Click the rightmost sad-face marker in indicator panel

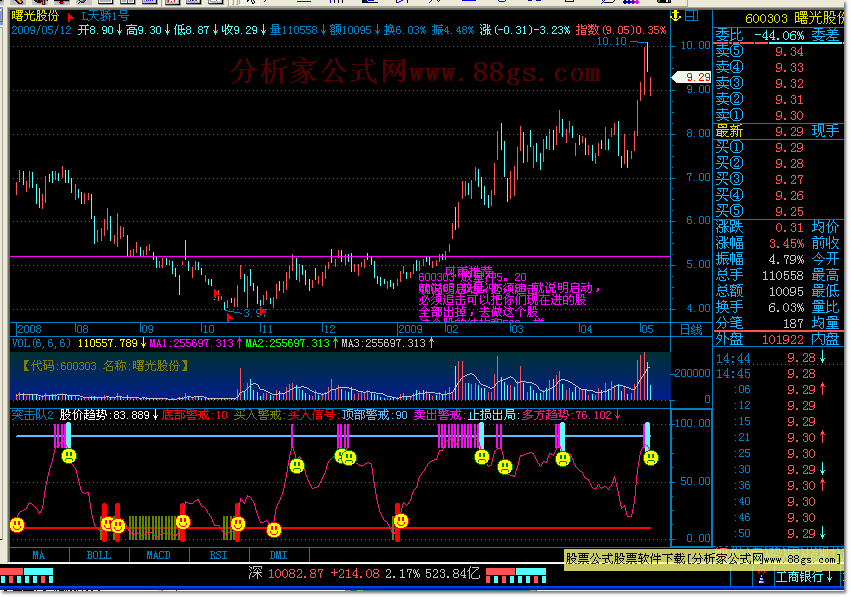pos(651,458)
